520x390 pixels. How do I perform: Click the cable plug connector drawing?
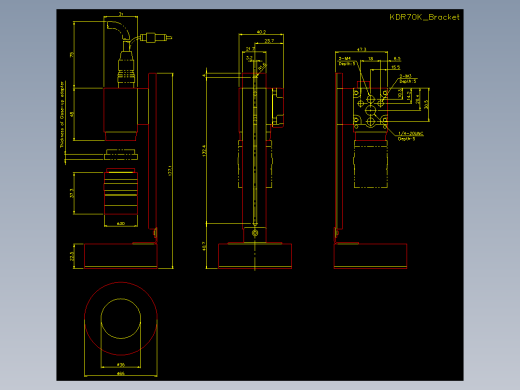point(156,37)
